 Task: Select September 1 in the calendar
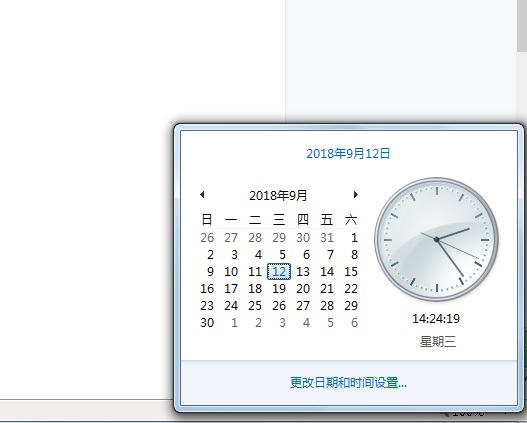tap(354, 238)
